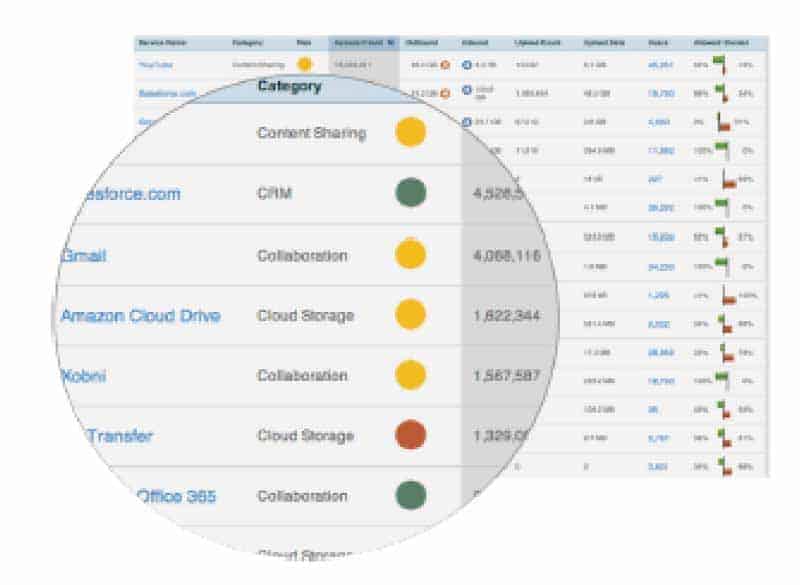Open the users count link in YouTube row
Screen dimensions: 800x585
coord(660,65)
